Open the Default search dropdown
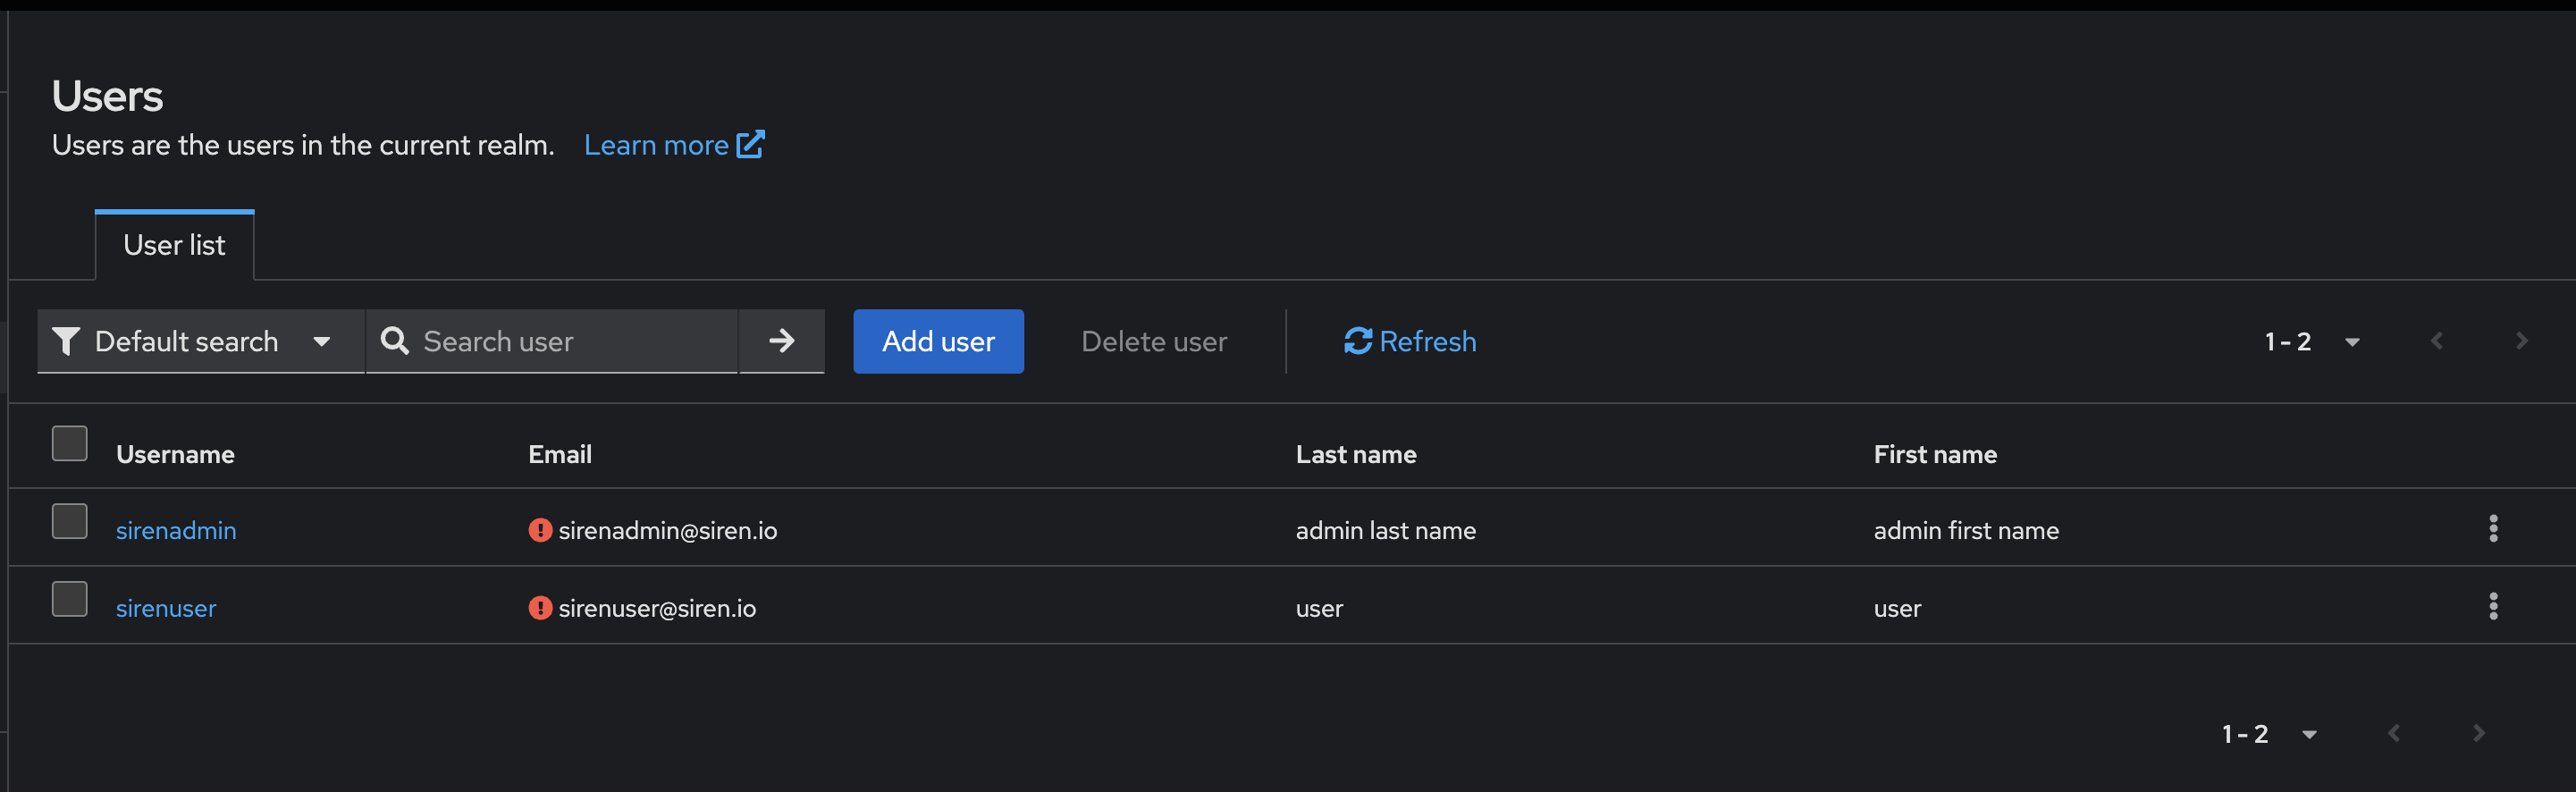Viewport: 2576px width, 792px height. point(200,341)
